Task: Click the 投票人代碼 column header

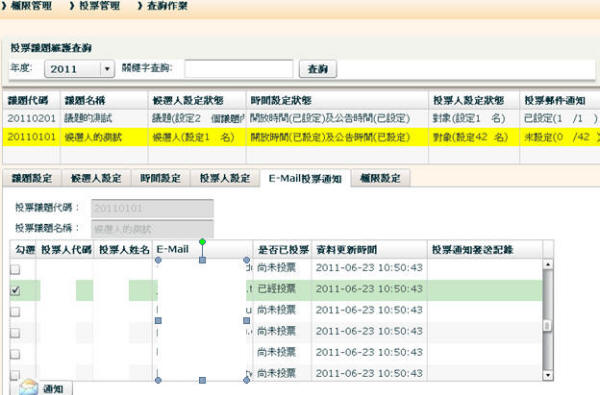Action: pyautogui.click(x=65, y=250)
